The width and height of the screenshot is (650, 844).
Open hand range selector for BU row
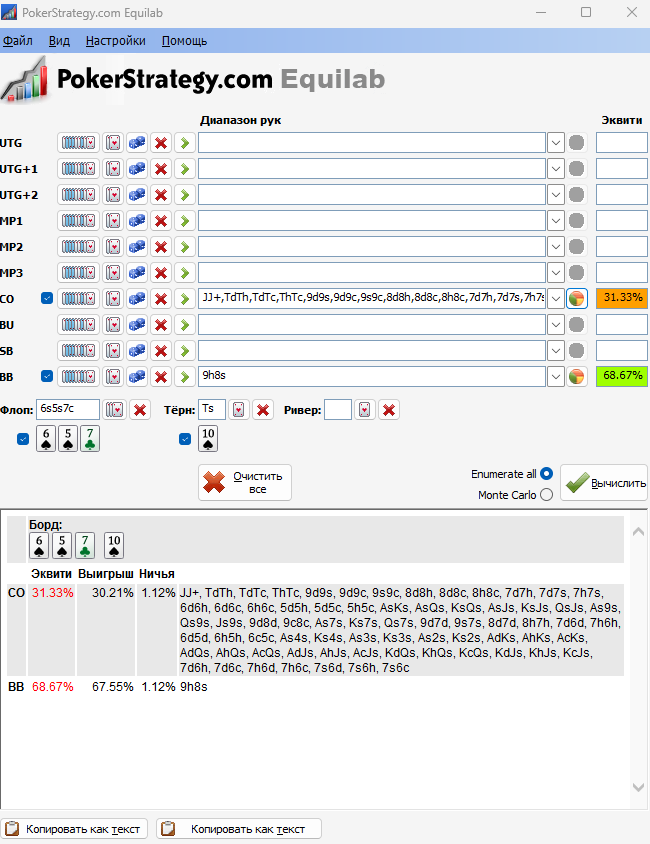coord(79,325)
